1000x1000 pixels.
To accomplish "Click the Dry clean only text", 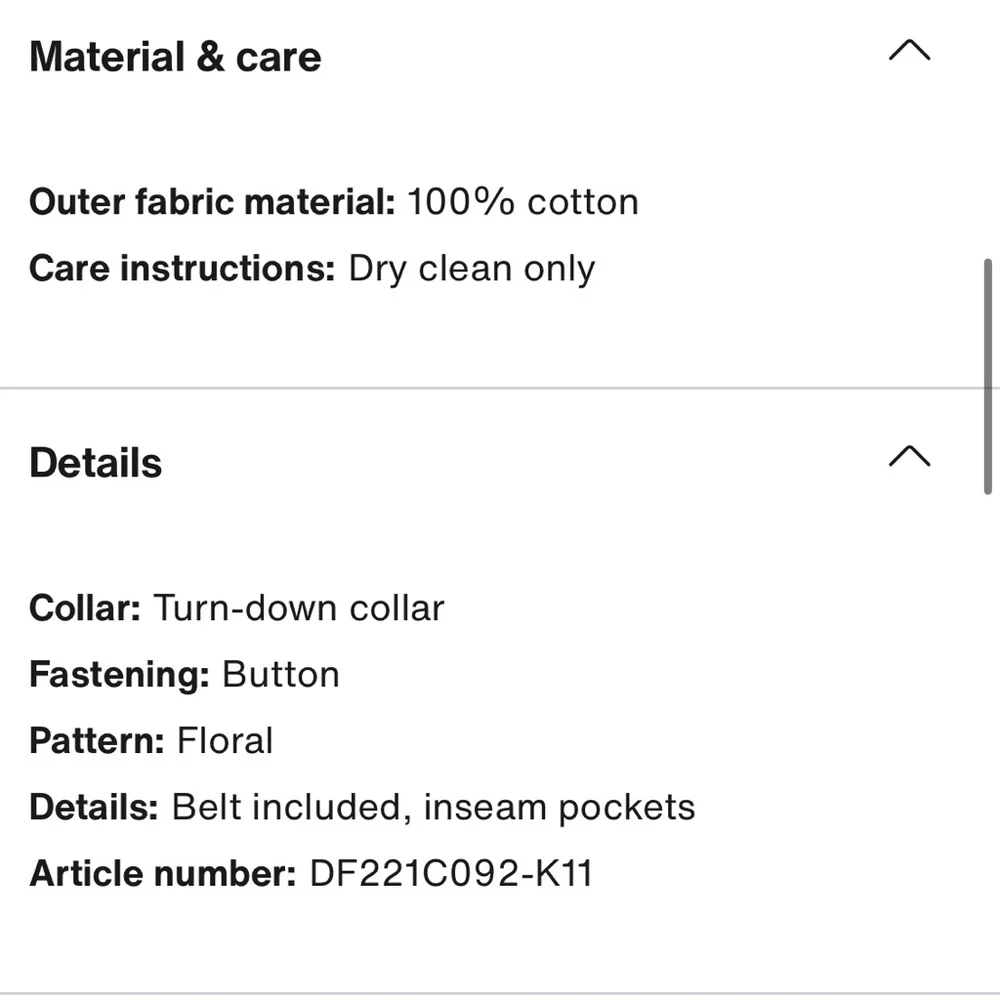I will 471,269.
